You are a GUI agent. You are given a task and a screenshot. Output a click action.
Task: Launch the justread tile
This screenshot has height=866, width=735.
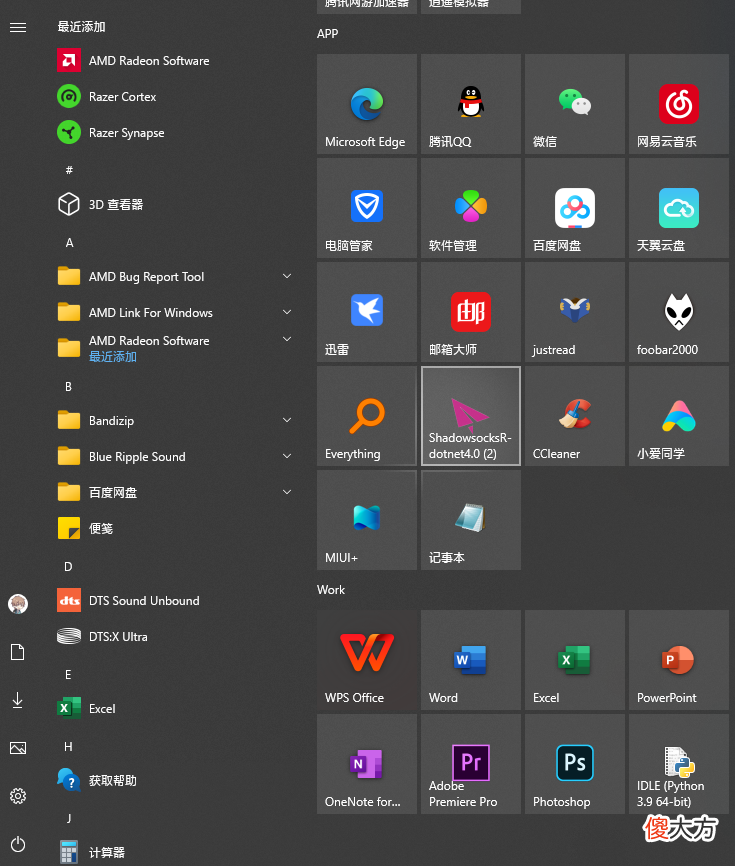(575, 312)
